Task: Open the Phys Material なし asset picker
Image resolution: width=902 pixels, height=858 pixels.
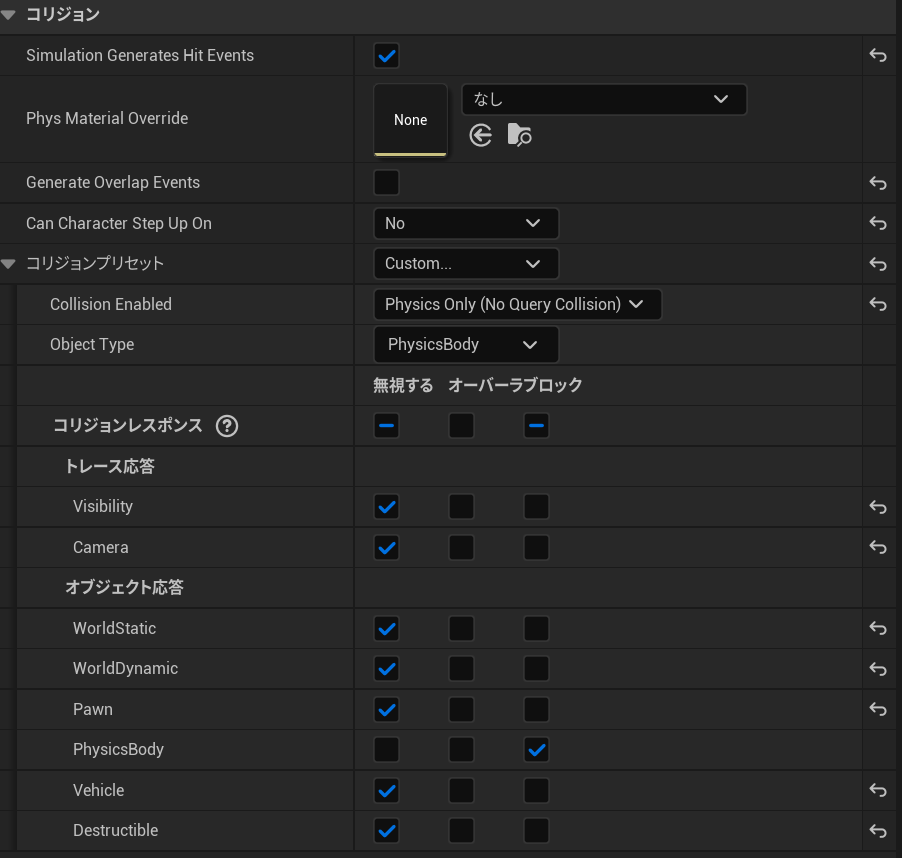Action: tap(604, 99)
